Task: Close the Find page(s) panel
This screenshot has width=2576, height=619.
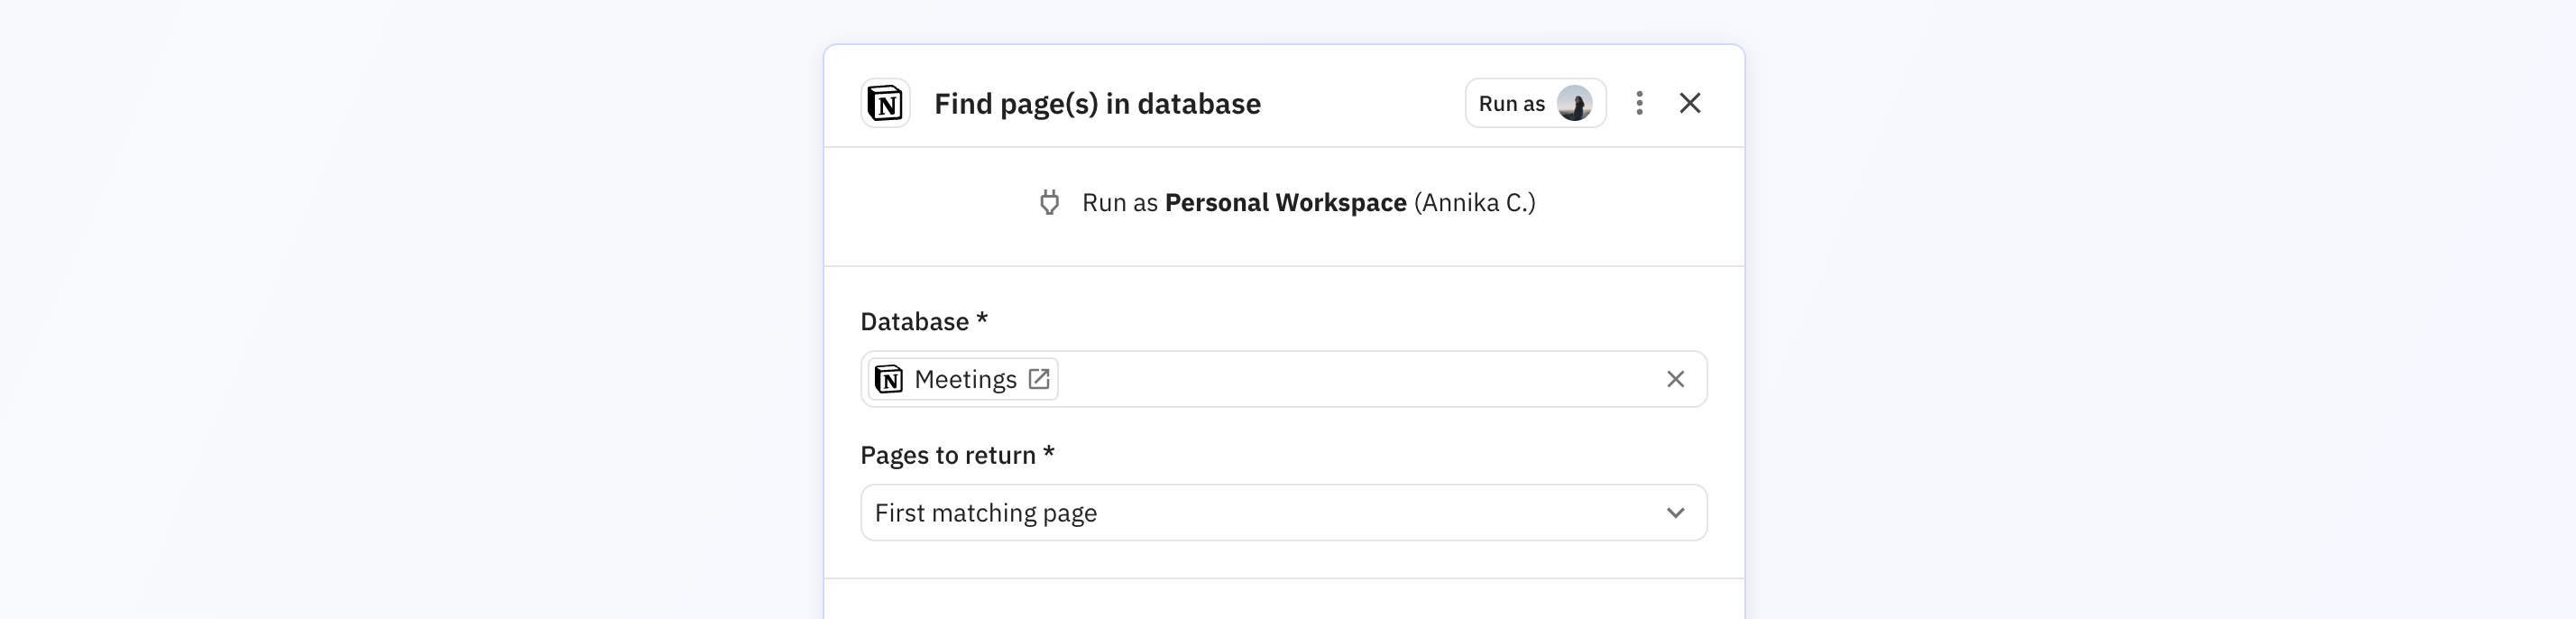Action: coord(1690,103)
